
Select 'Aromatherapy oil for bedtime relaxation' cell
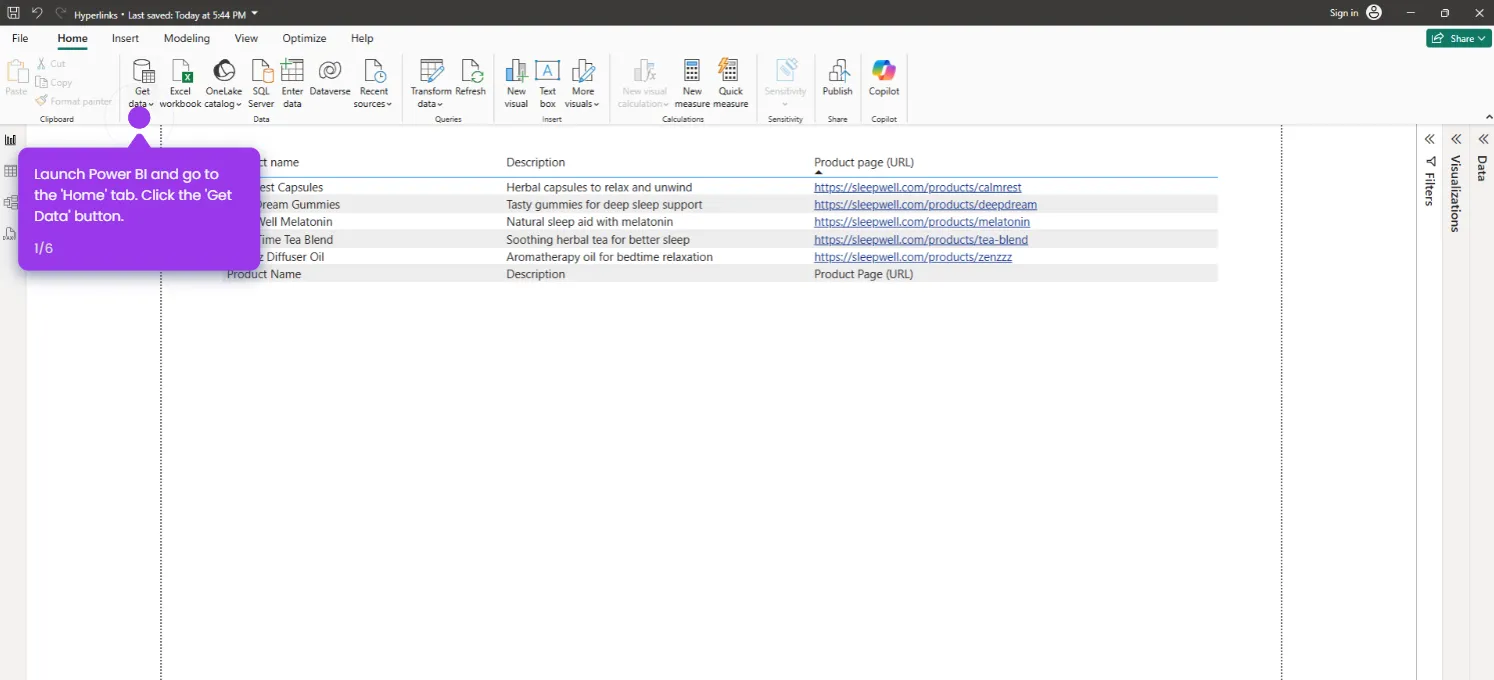(609, 257)
